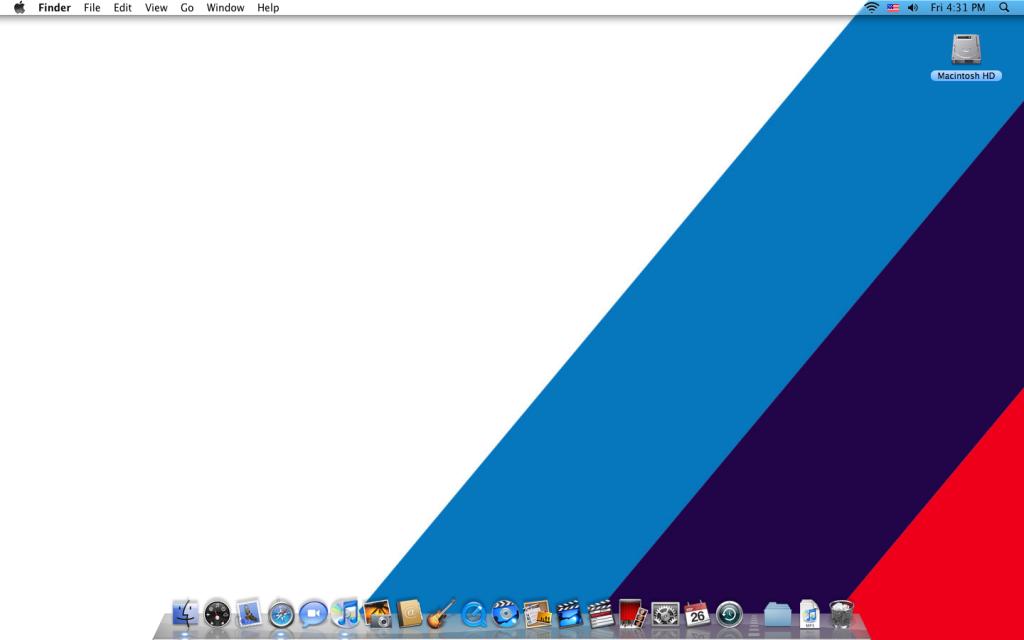Open the Go menu
Screen dimensions: 1024x640
187,7
